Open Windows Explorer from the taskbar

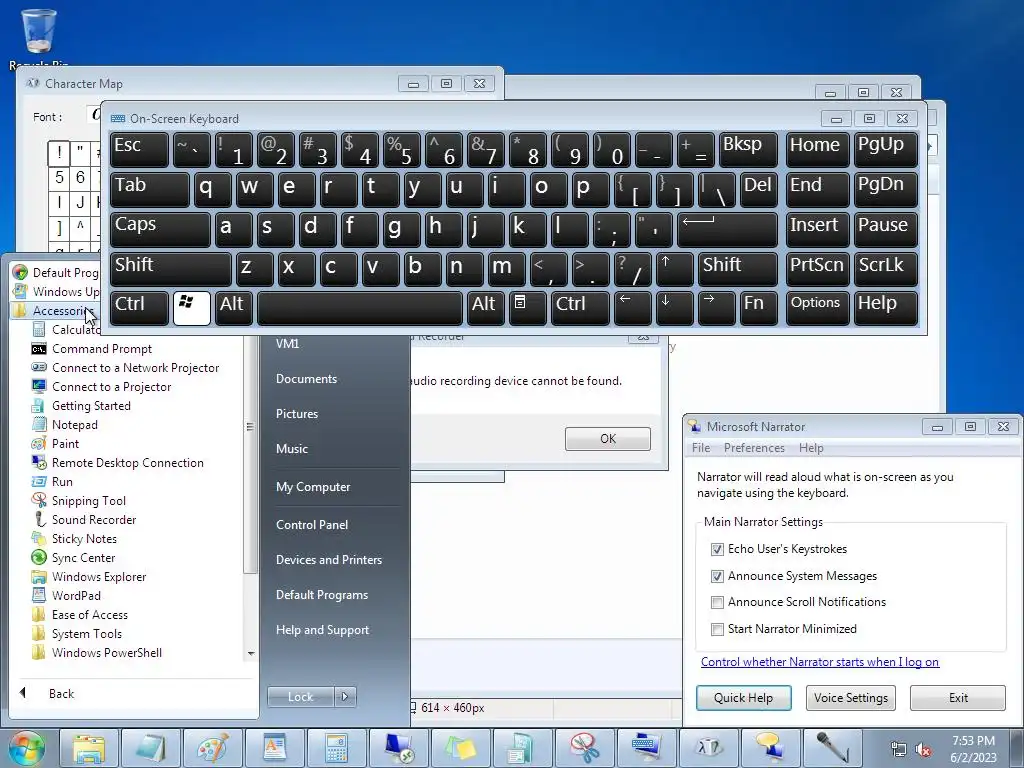coord(89,748)
